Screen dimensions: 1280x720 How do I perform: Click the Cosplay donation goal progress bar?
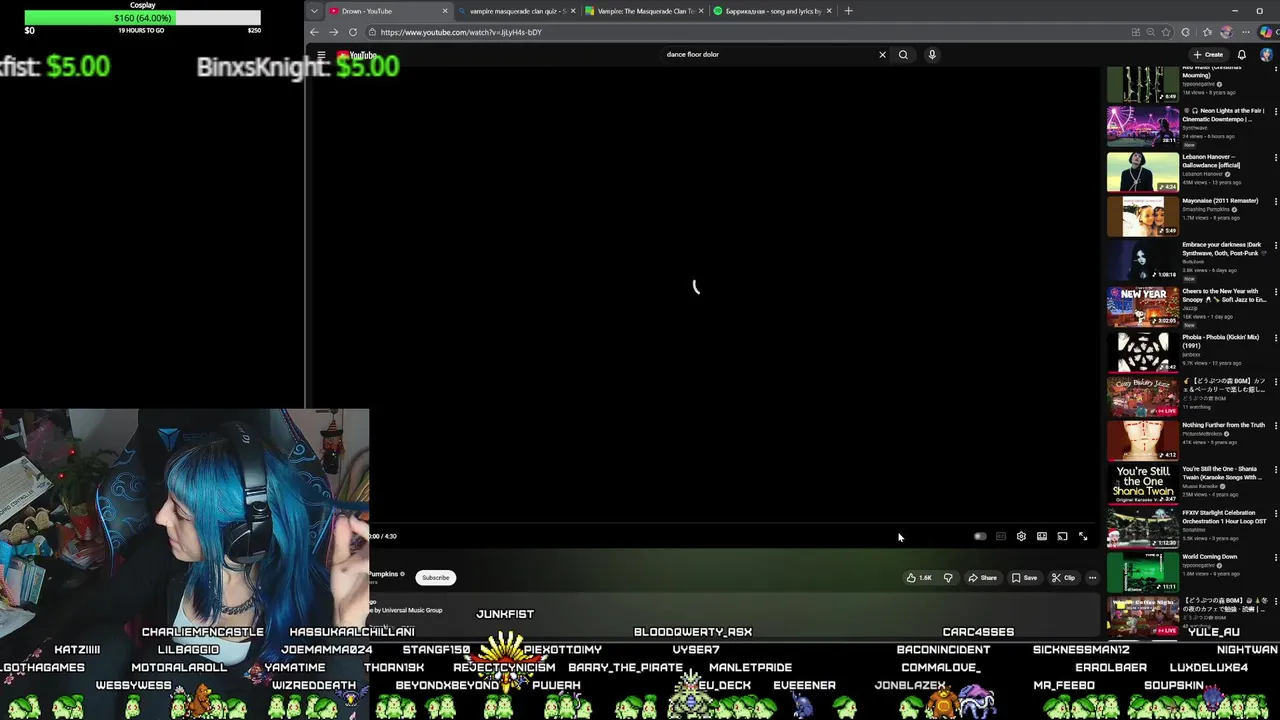point(142,18)
